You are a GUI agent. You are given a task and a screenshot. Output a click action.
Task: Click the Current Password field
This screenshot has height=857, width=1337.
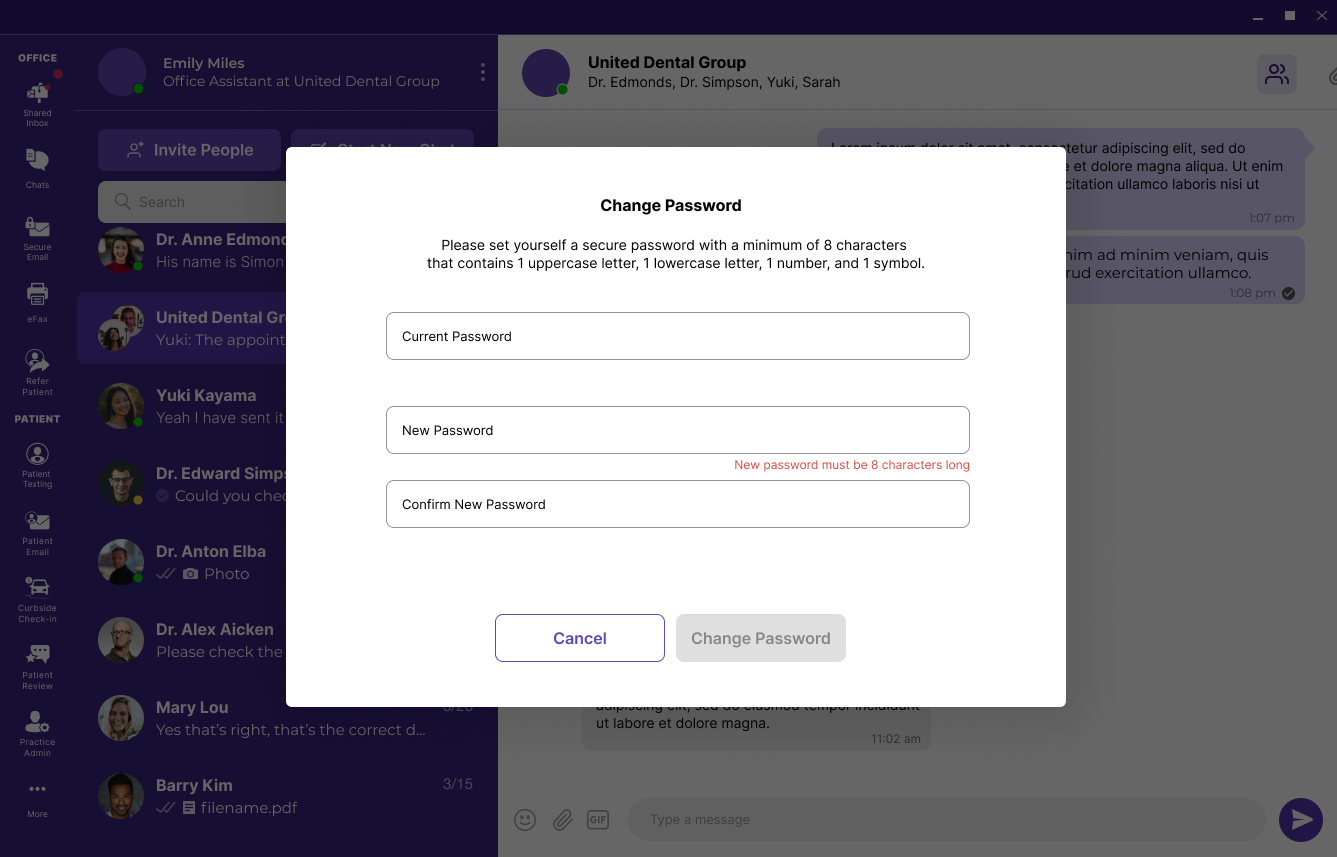677,336
